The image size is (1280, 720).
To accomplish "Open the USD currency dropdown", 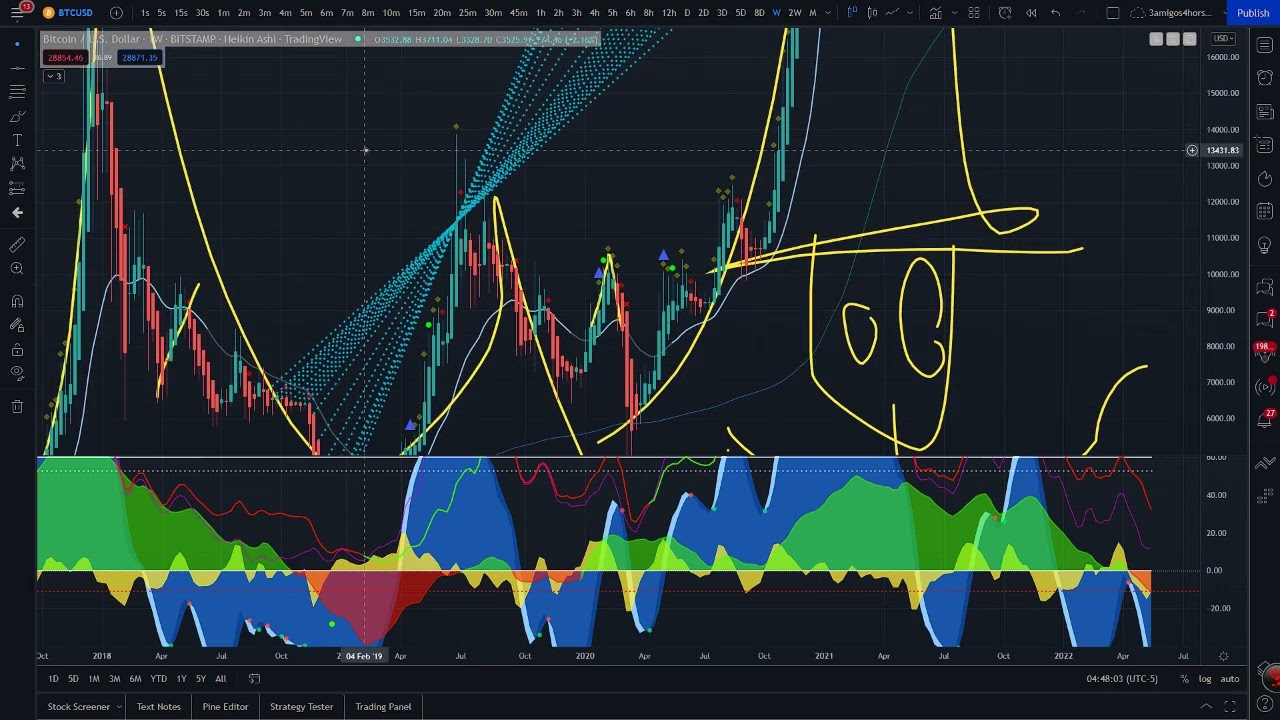I will tap(1223, 39).
